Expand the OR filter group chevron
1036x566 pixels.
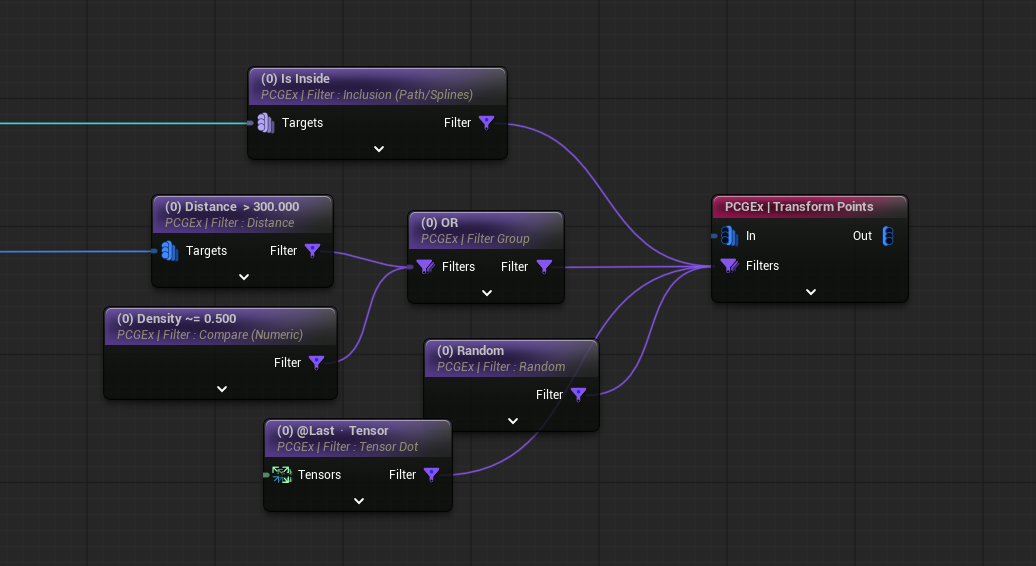click(x=487, y=293)
